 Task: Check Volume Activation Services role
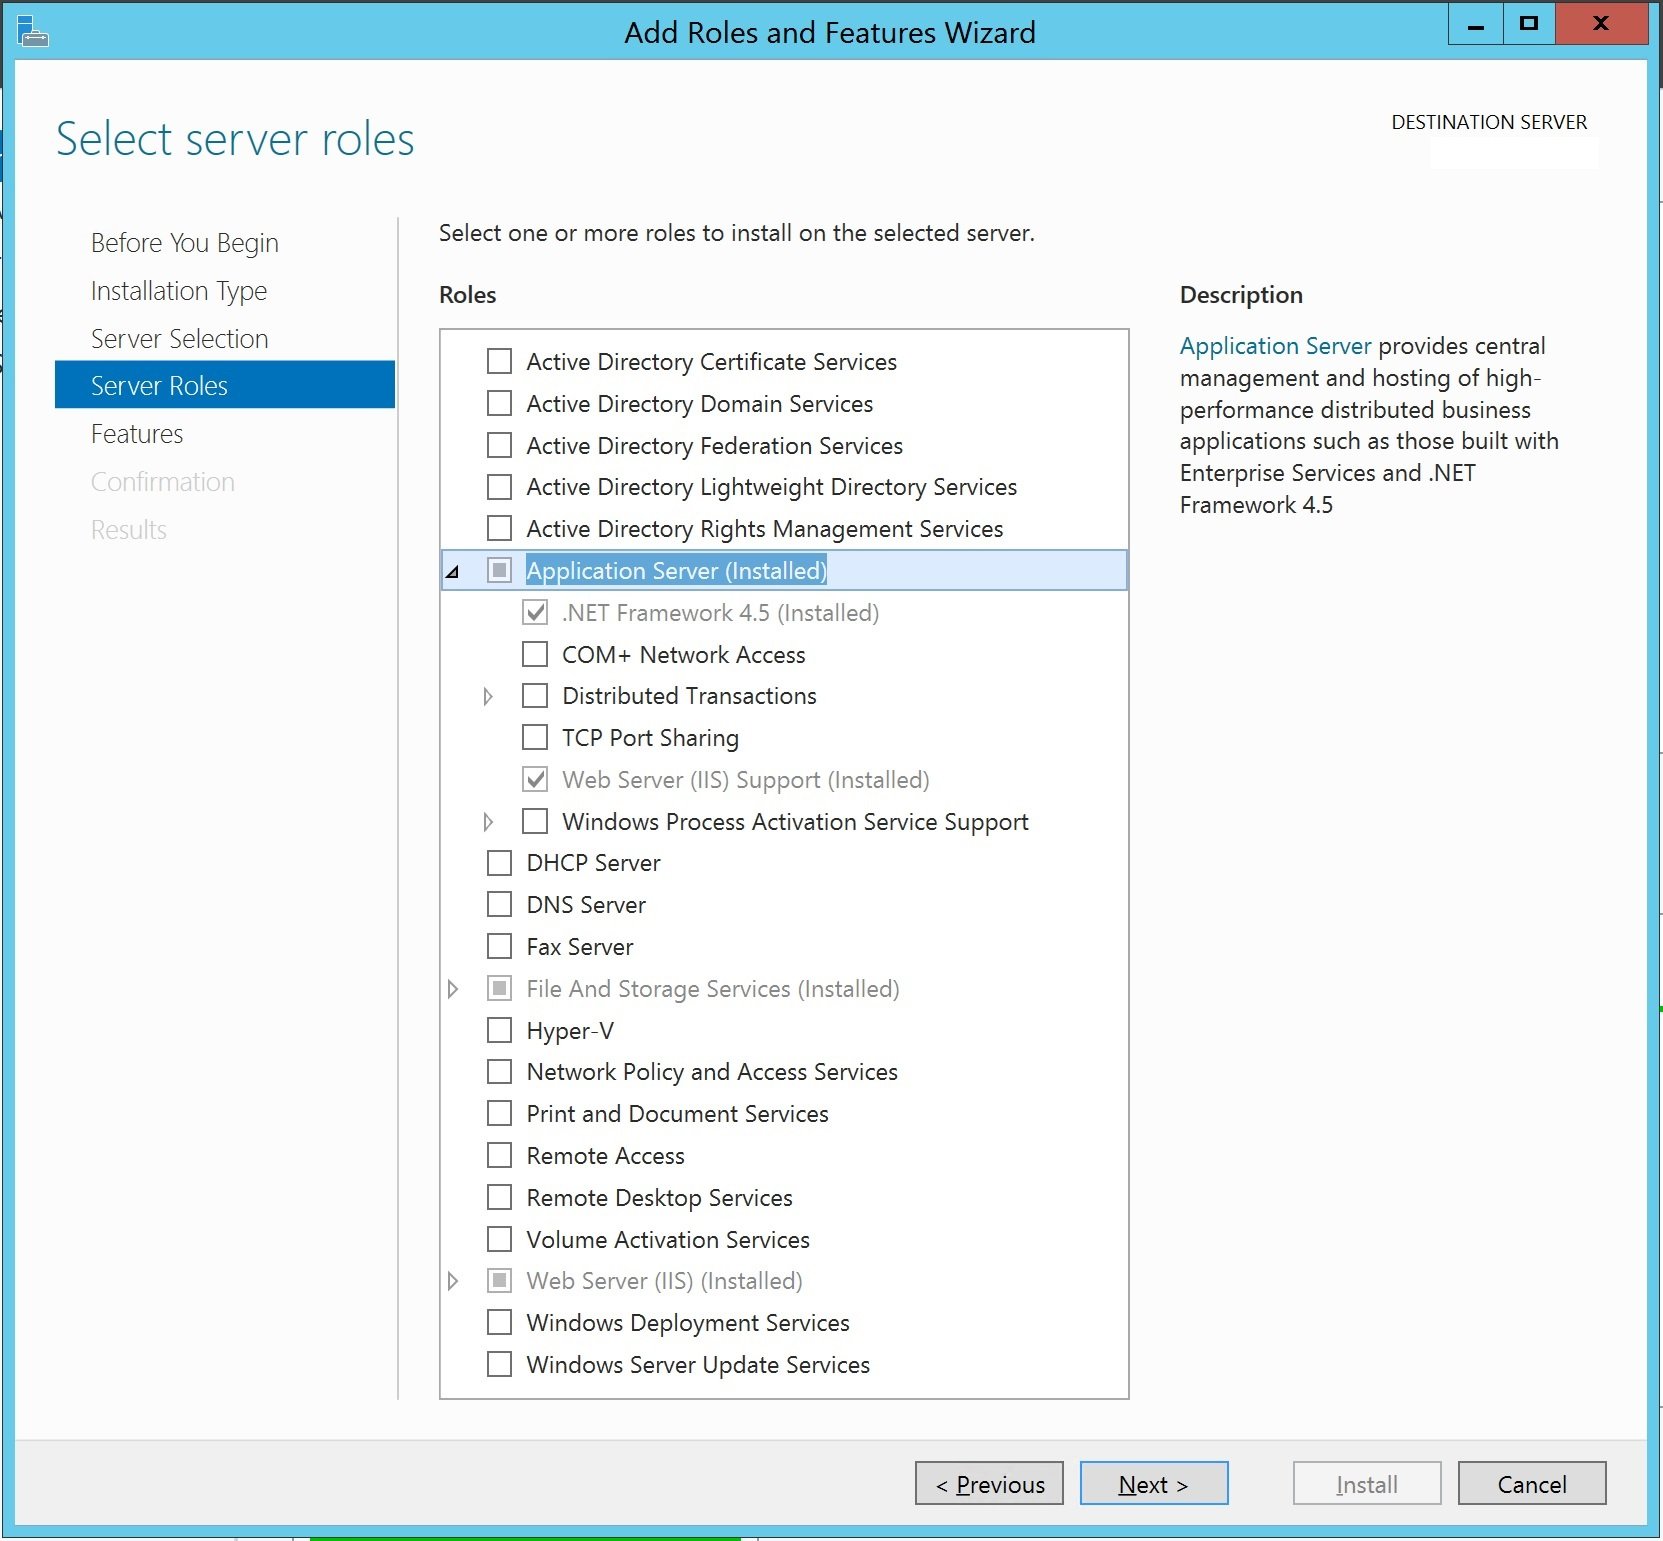(499, 1239)
